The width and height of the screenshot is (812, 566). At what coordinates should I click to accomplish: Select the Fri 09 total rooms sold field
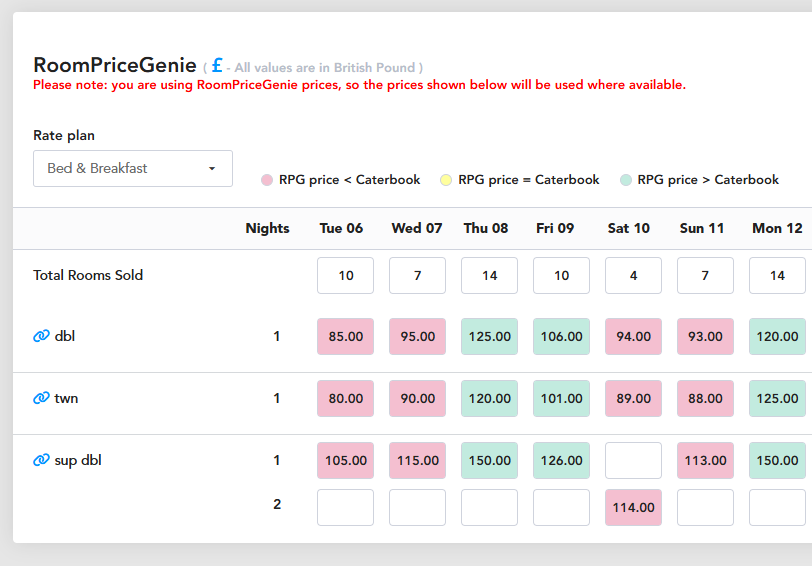pos(561,275)
